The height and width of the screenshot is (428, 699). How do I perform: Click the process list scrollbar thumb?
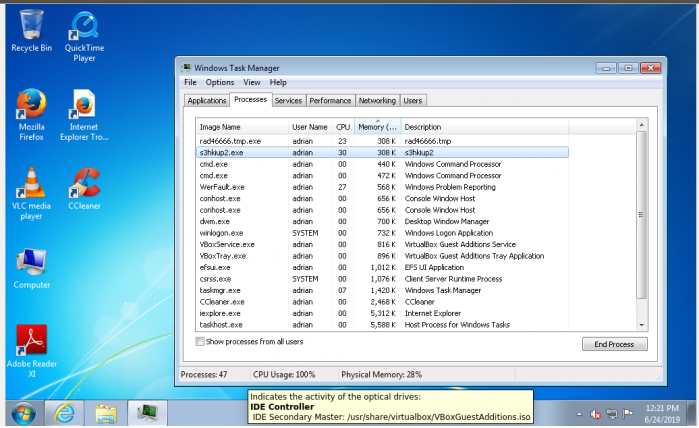click(x=641, y=215)
